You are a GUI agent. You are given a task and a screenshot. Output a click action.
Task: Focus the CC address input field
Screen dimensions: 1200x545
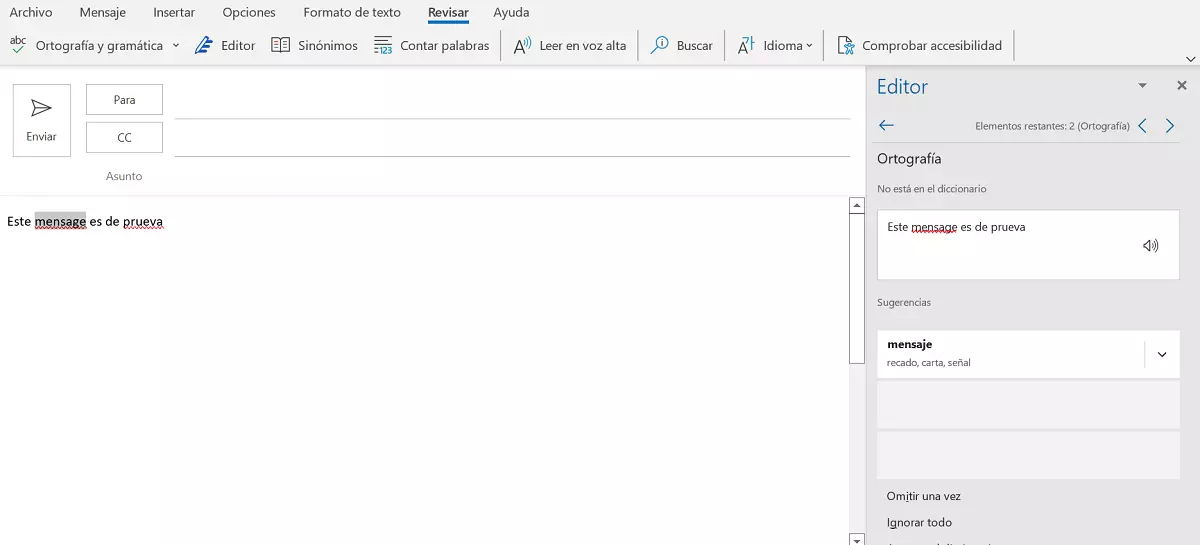[512, 139]
